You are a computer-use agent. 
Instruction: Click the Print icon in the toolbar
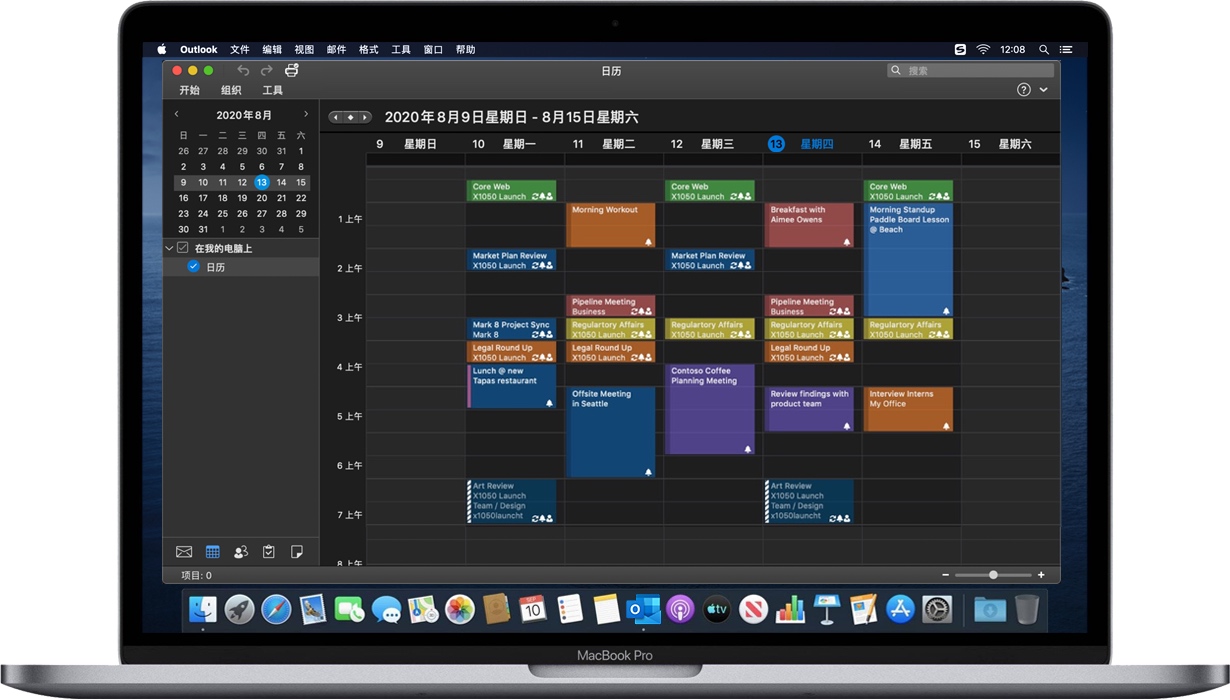point(291,70)
